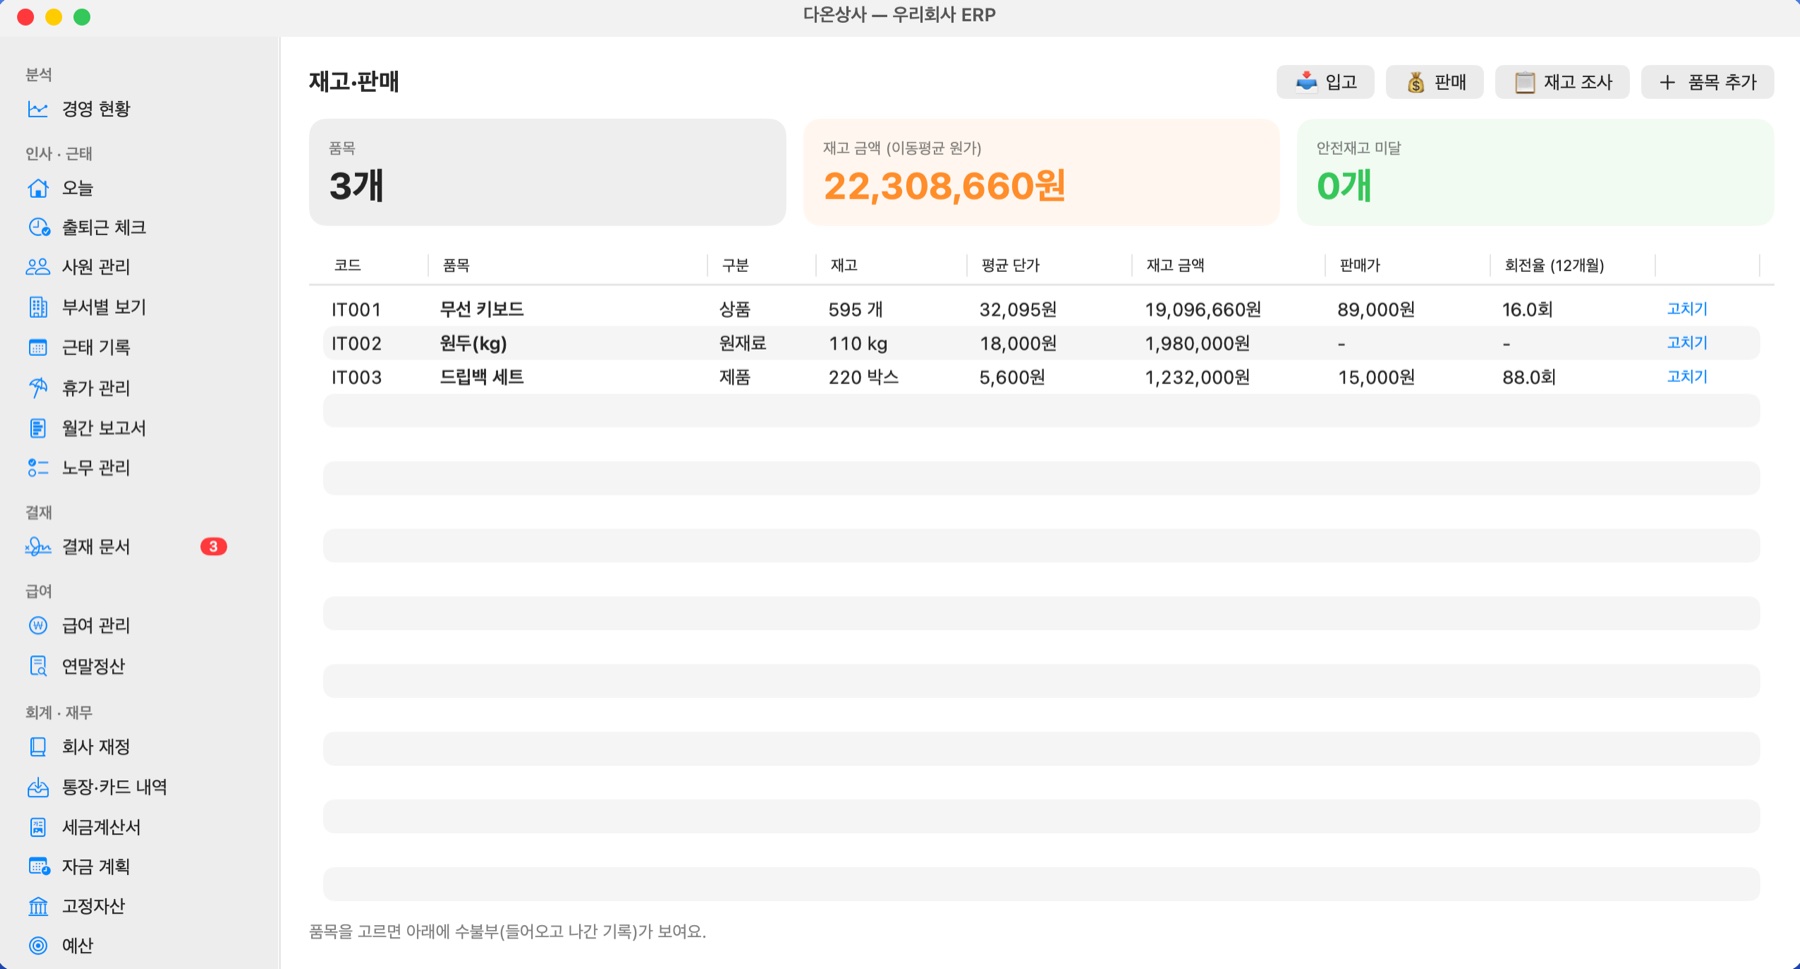Click the 오늘 house icon
Screen dimensions: 1800x969
tap(38, 188)
